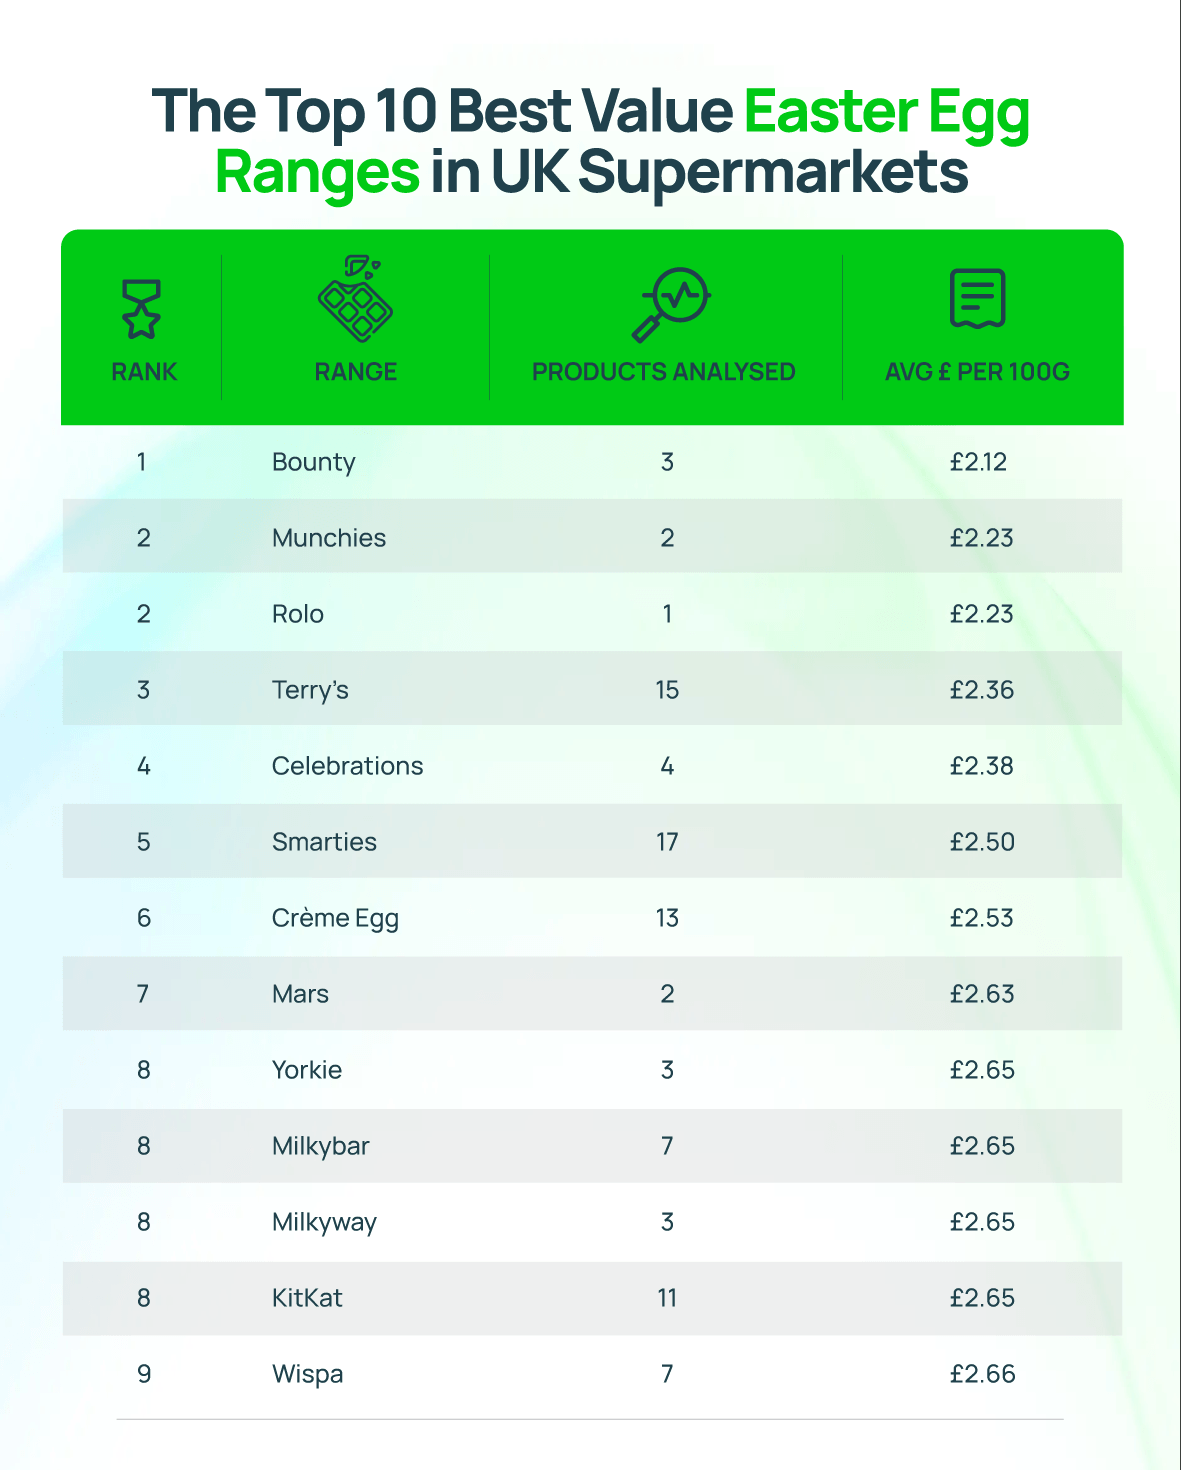Click the AVG £ PER 100G header
1181x1470 pixels.
tap(977, 372)
